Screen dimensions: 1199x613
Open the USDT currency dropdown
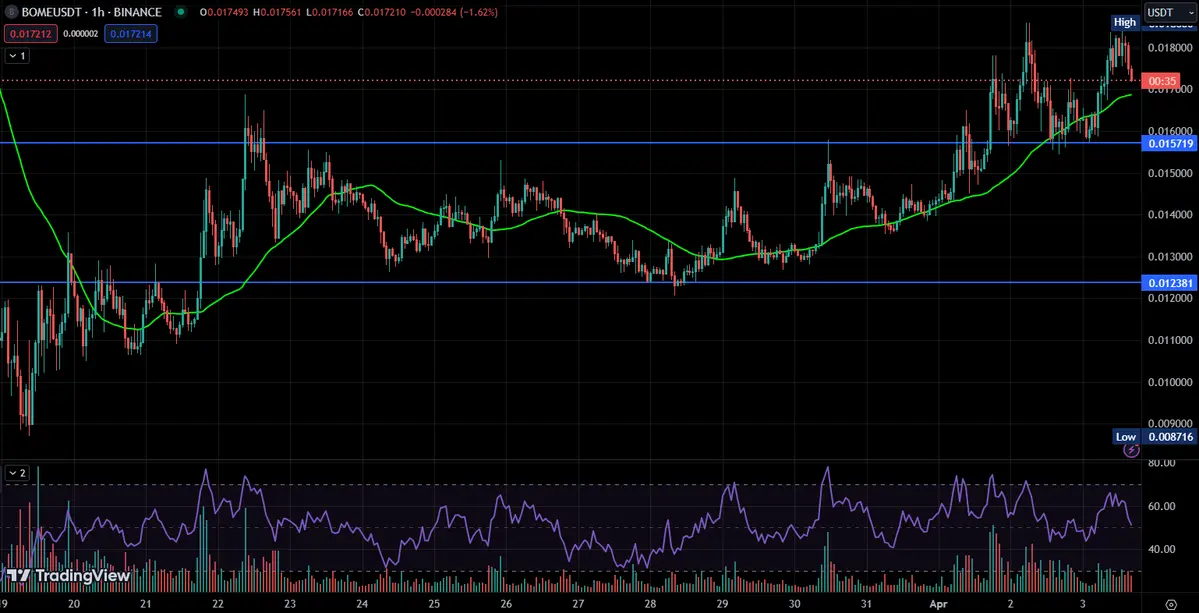click(1169, 12)
